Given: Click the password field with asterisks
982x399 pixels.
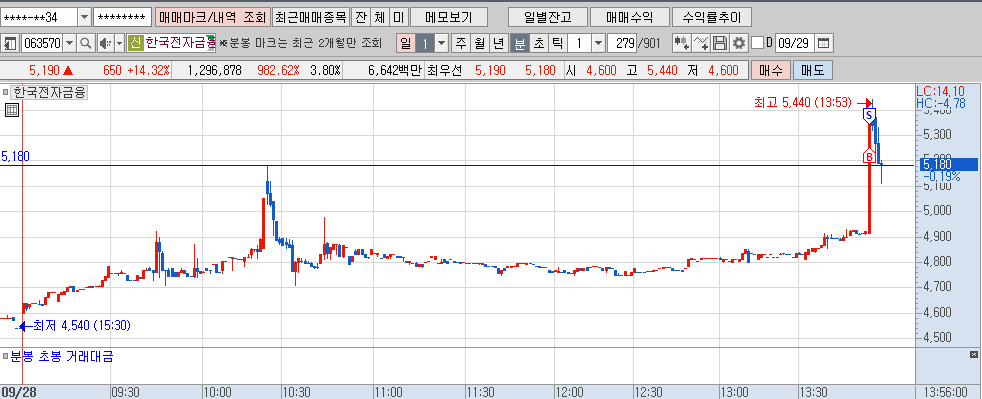Looking at the screenshot, I should coord(123,17).
